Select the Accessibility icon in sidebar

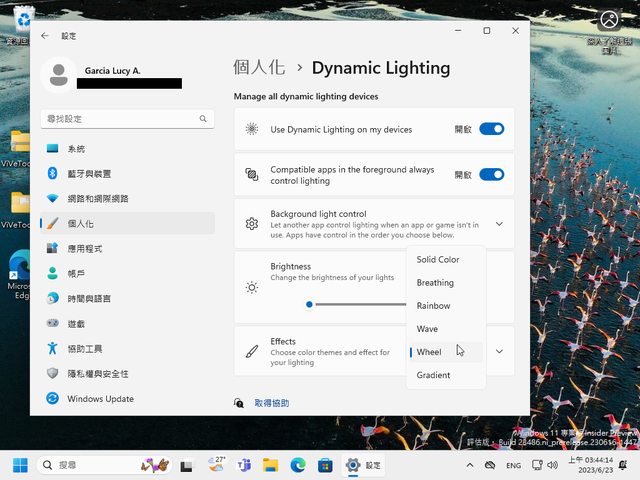coord(52,349)
